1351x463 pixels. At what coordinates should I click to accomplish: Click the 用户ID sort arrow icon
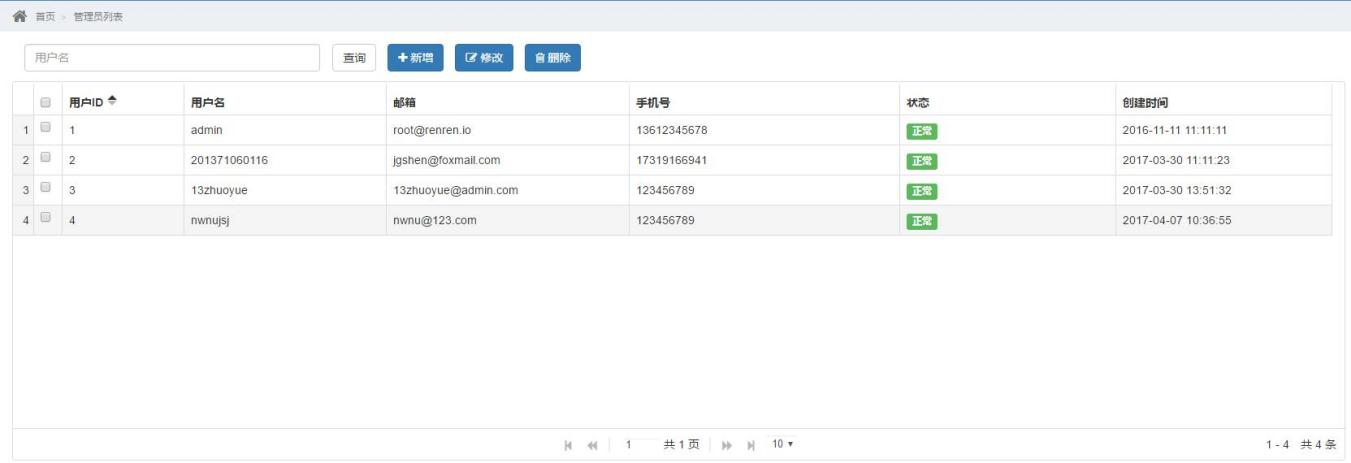coord(112,100)
